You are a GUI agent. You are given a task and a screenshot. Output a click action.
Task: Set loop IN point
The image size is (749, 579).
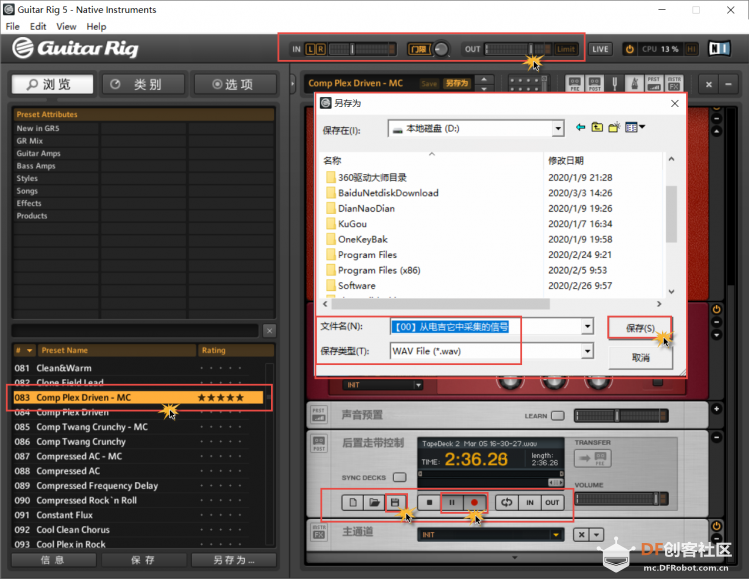pyautogui.click(x=530, y=503)
